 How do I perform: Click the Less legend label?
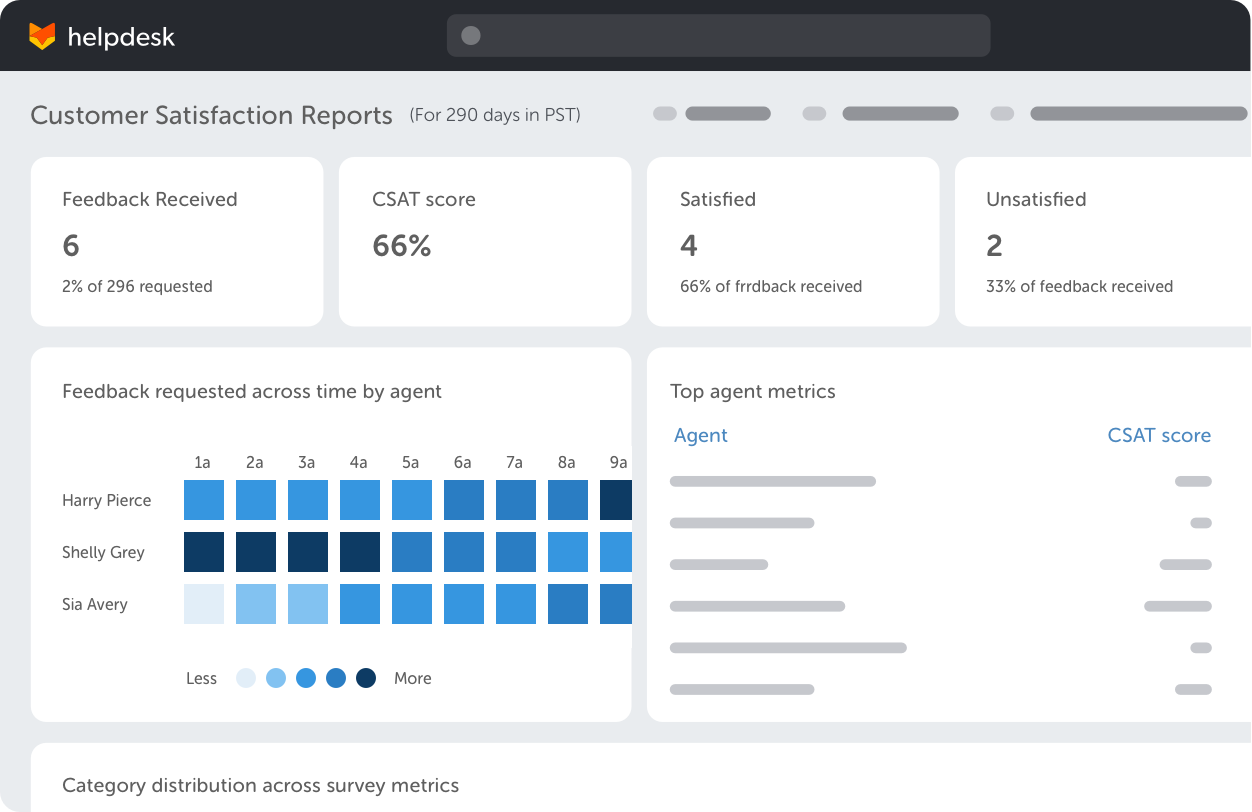pos(201,678)
